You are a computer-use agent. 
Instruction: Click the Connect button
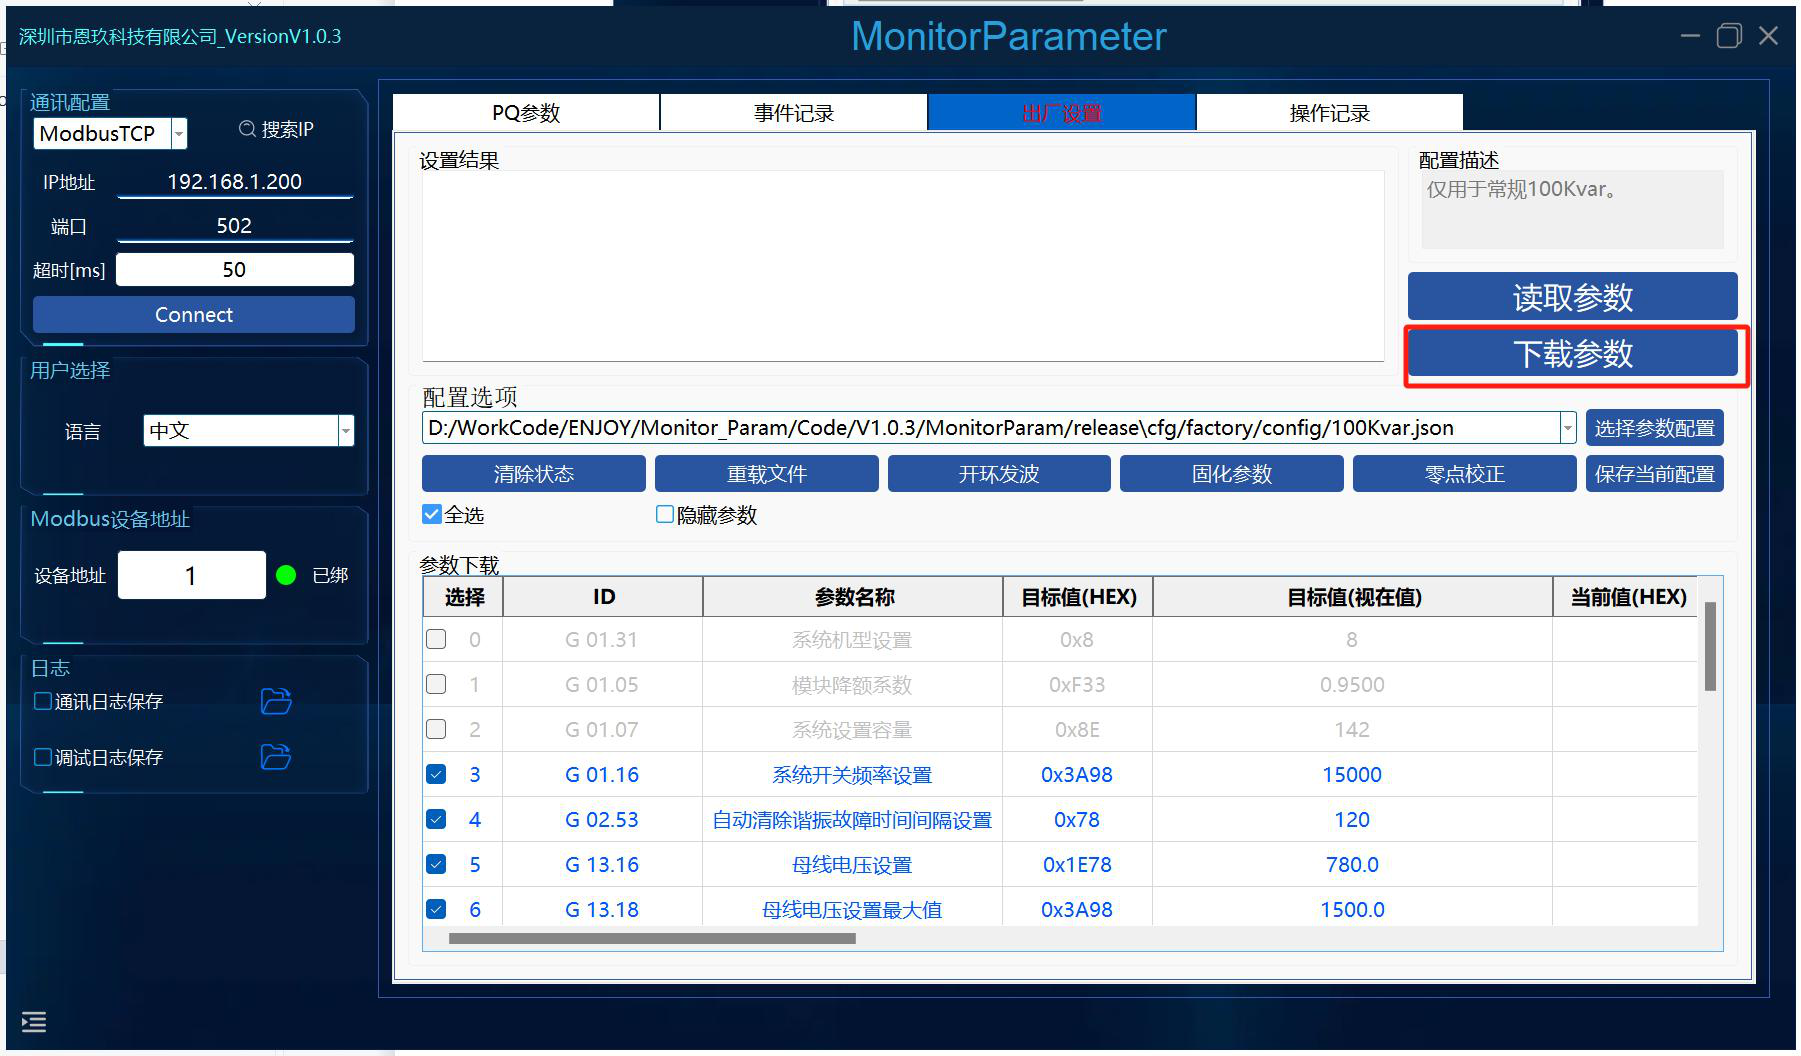tap(194, 314)
